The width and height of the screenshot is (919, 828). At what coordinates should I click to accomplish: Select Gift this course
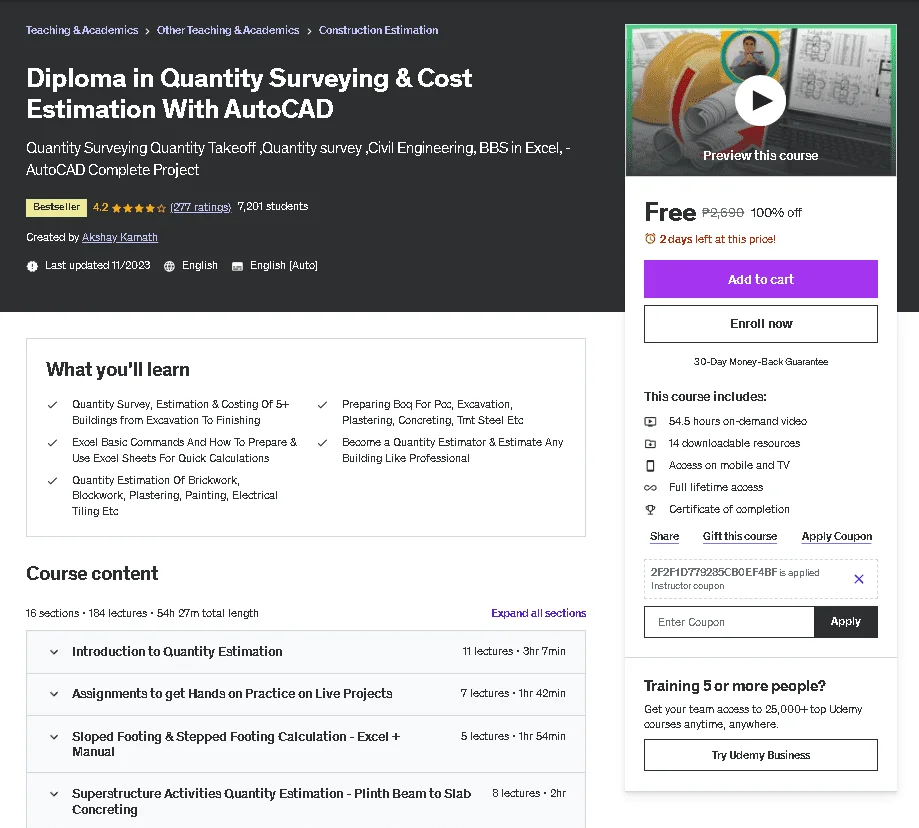click(x=740, y=536)
